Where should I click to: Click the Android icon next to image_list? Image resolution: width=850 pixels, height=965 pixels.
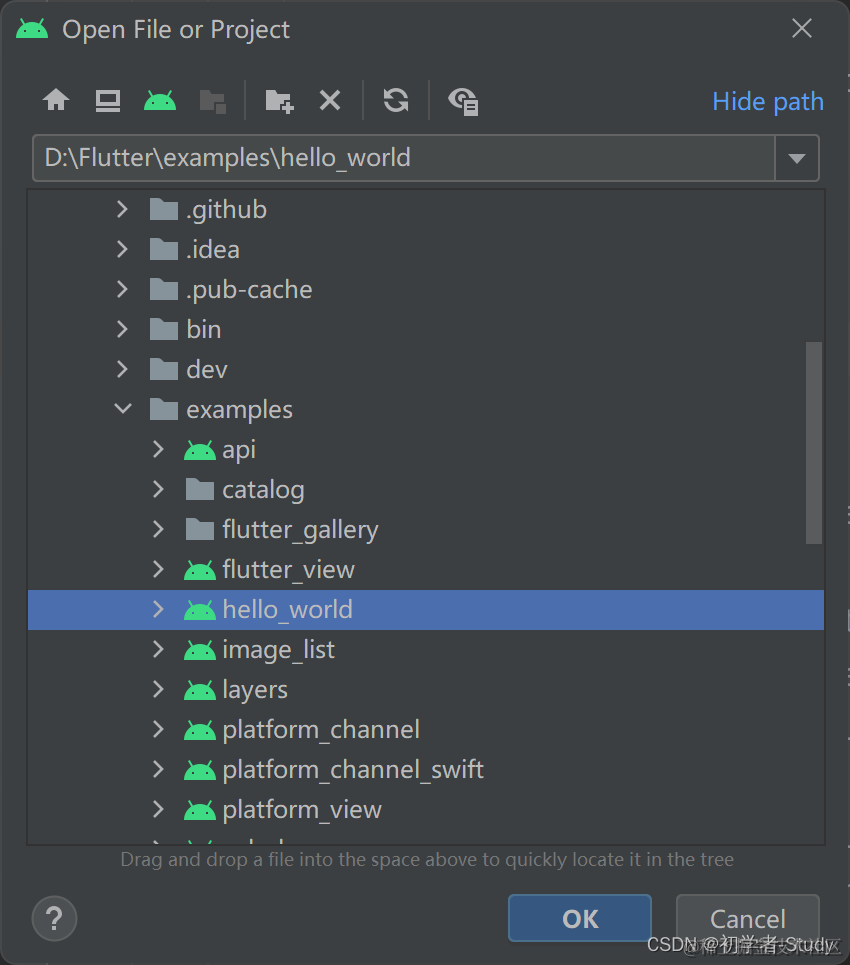point(199,651)
